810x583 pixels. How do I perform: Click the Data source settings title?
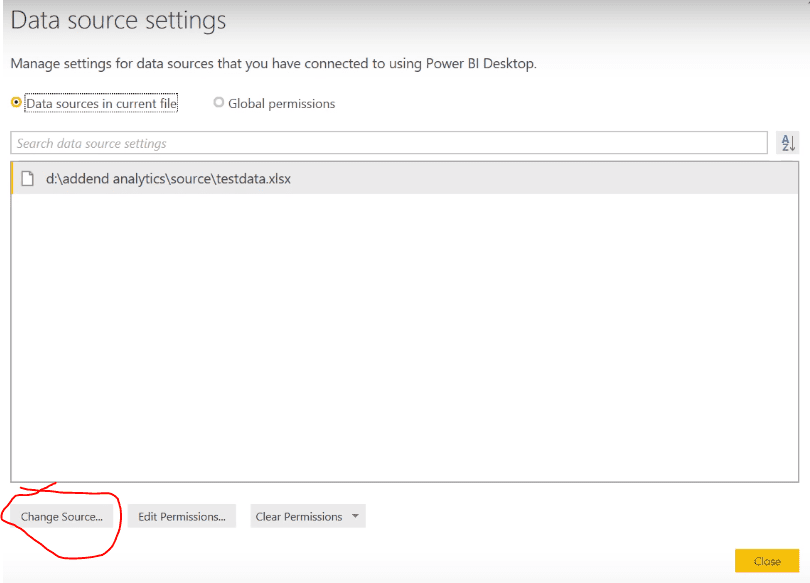click(x=118, y=21)
